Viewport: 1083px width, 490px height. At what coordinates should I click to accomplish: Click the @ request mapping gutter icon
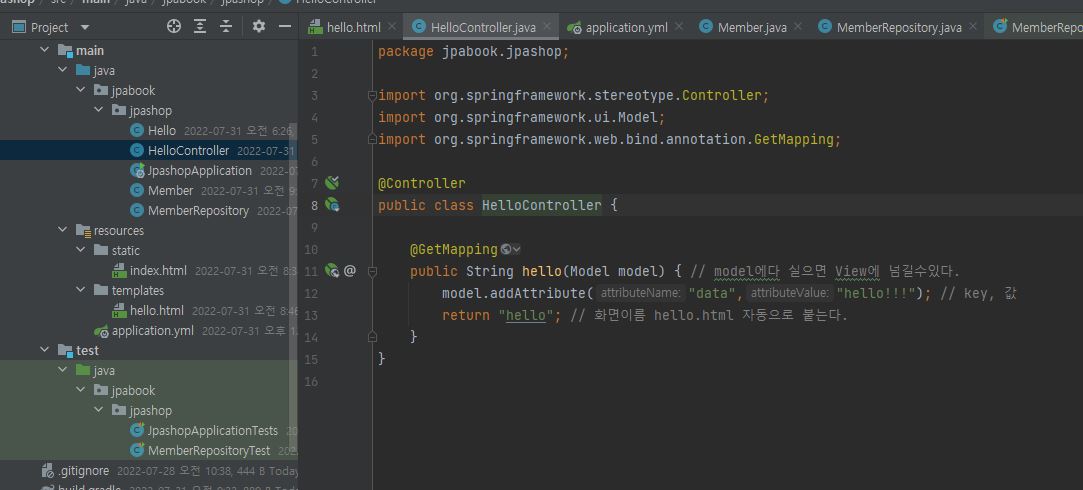pyautogui.click(x=350, y=271)
